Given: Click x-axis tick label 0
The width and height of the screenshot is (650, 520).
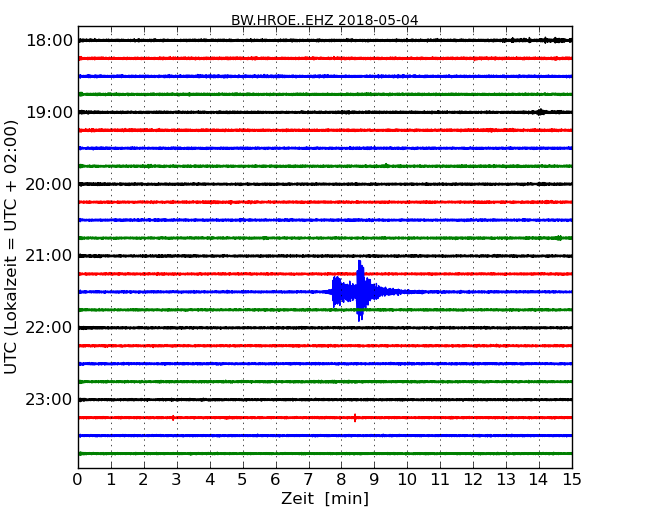Looking at the screenshot, I should (78, 480).
